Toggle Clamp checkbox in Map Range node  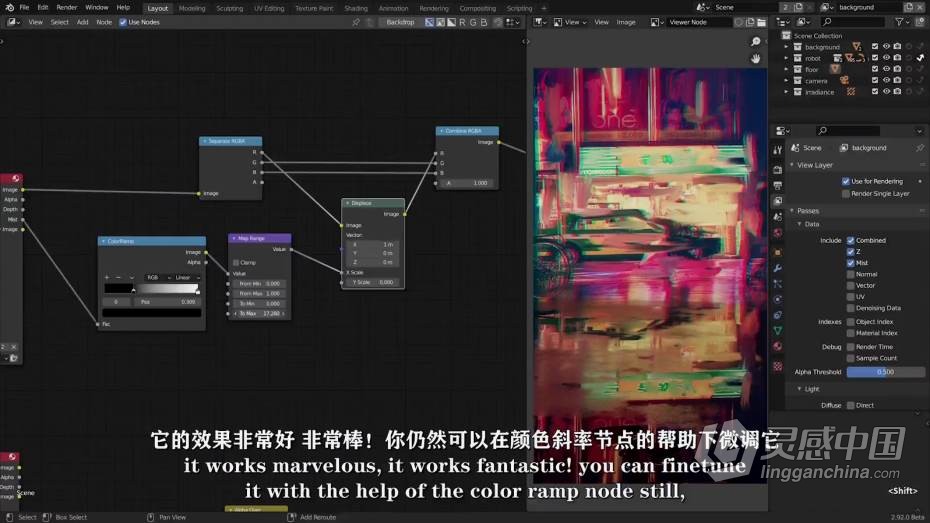(x=236, y=262)
